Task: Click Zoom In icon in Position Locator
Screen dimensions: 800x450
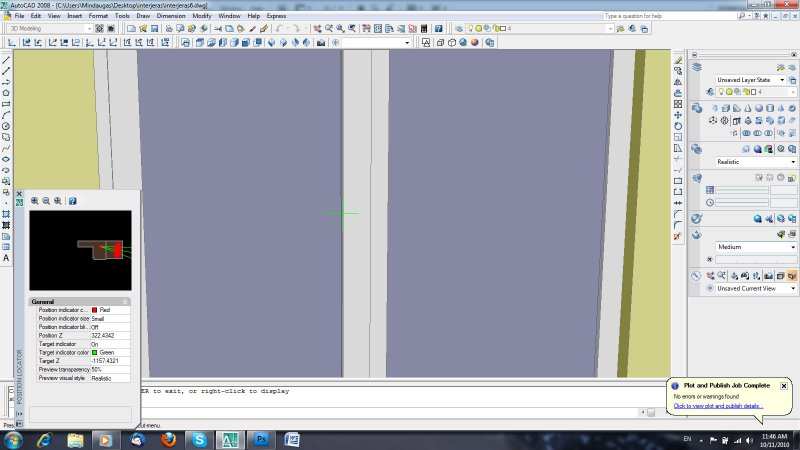Action: point(35,201)
